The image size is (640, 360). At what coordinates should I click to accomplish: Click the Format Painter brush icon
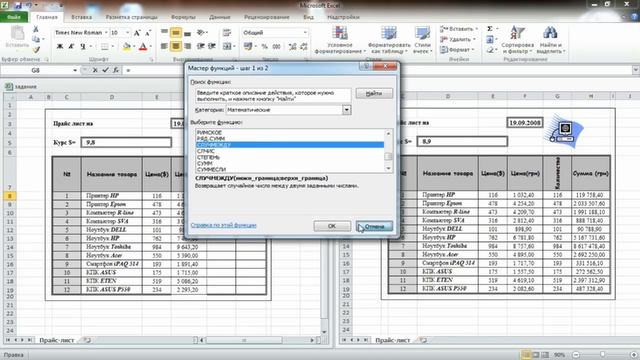pyautogui.click(x=36, y=49)
